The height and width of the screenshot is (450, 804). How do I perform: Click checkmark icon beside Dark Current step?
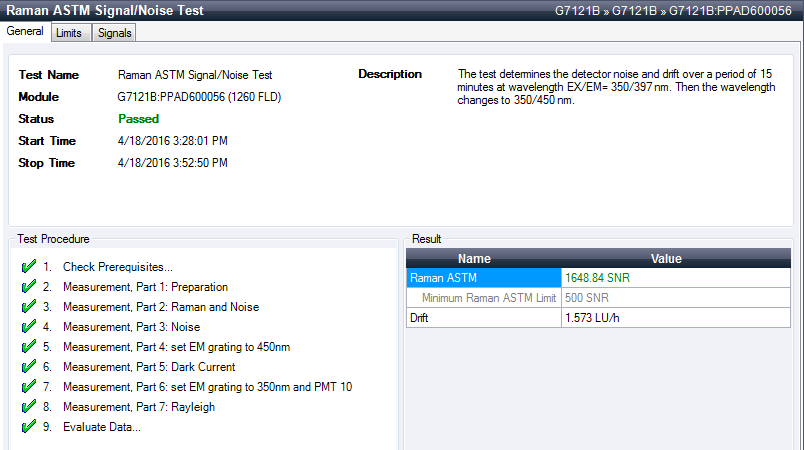(x=28, y=367)
